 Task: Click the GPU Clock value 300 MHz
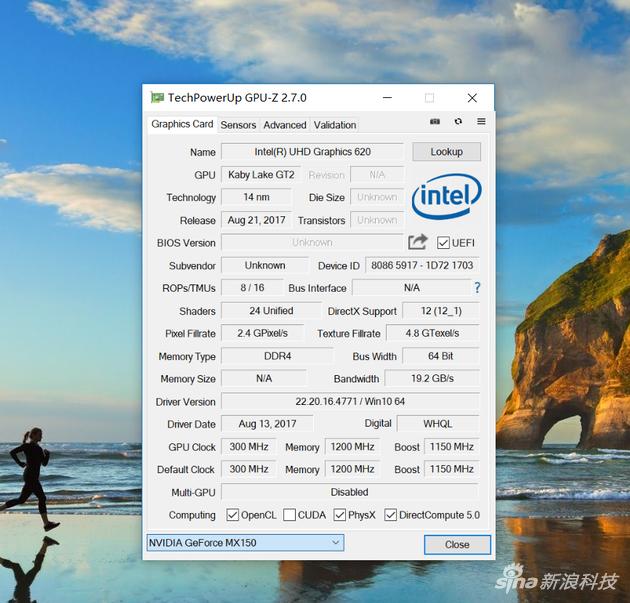pos(249,447)
